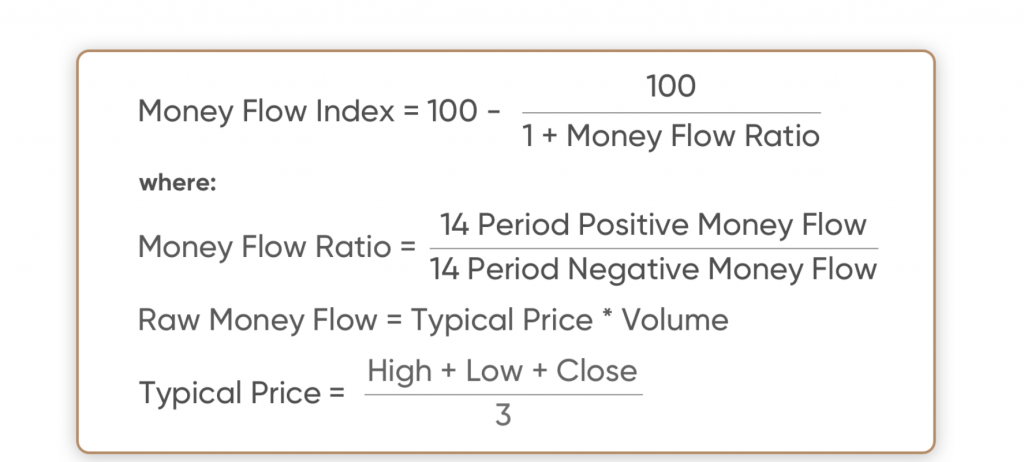
Task: Click 'Typical Price * Volume' expression
Action: coord(569,321)
